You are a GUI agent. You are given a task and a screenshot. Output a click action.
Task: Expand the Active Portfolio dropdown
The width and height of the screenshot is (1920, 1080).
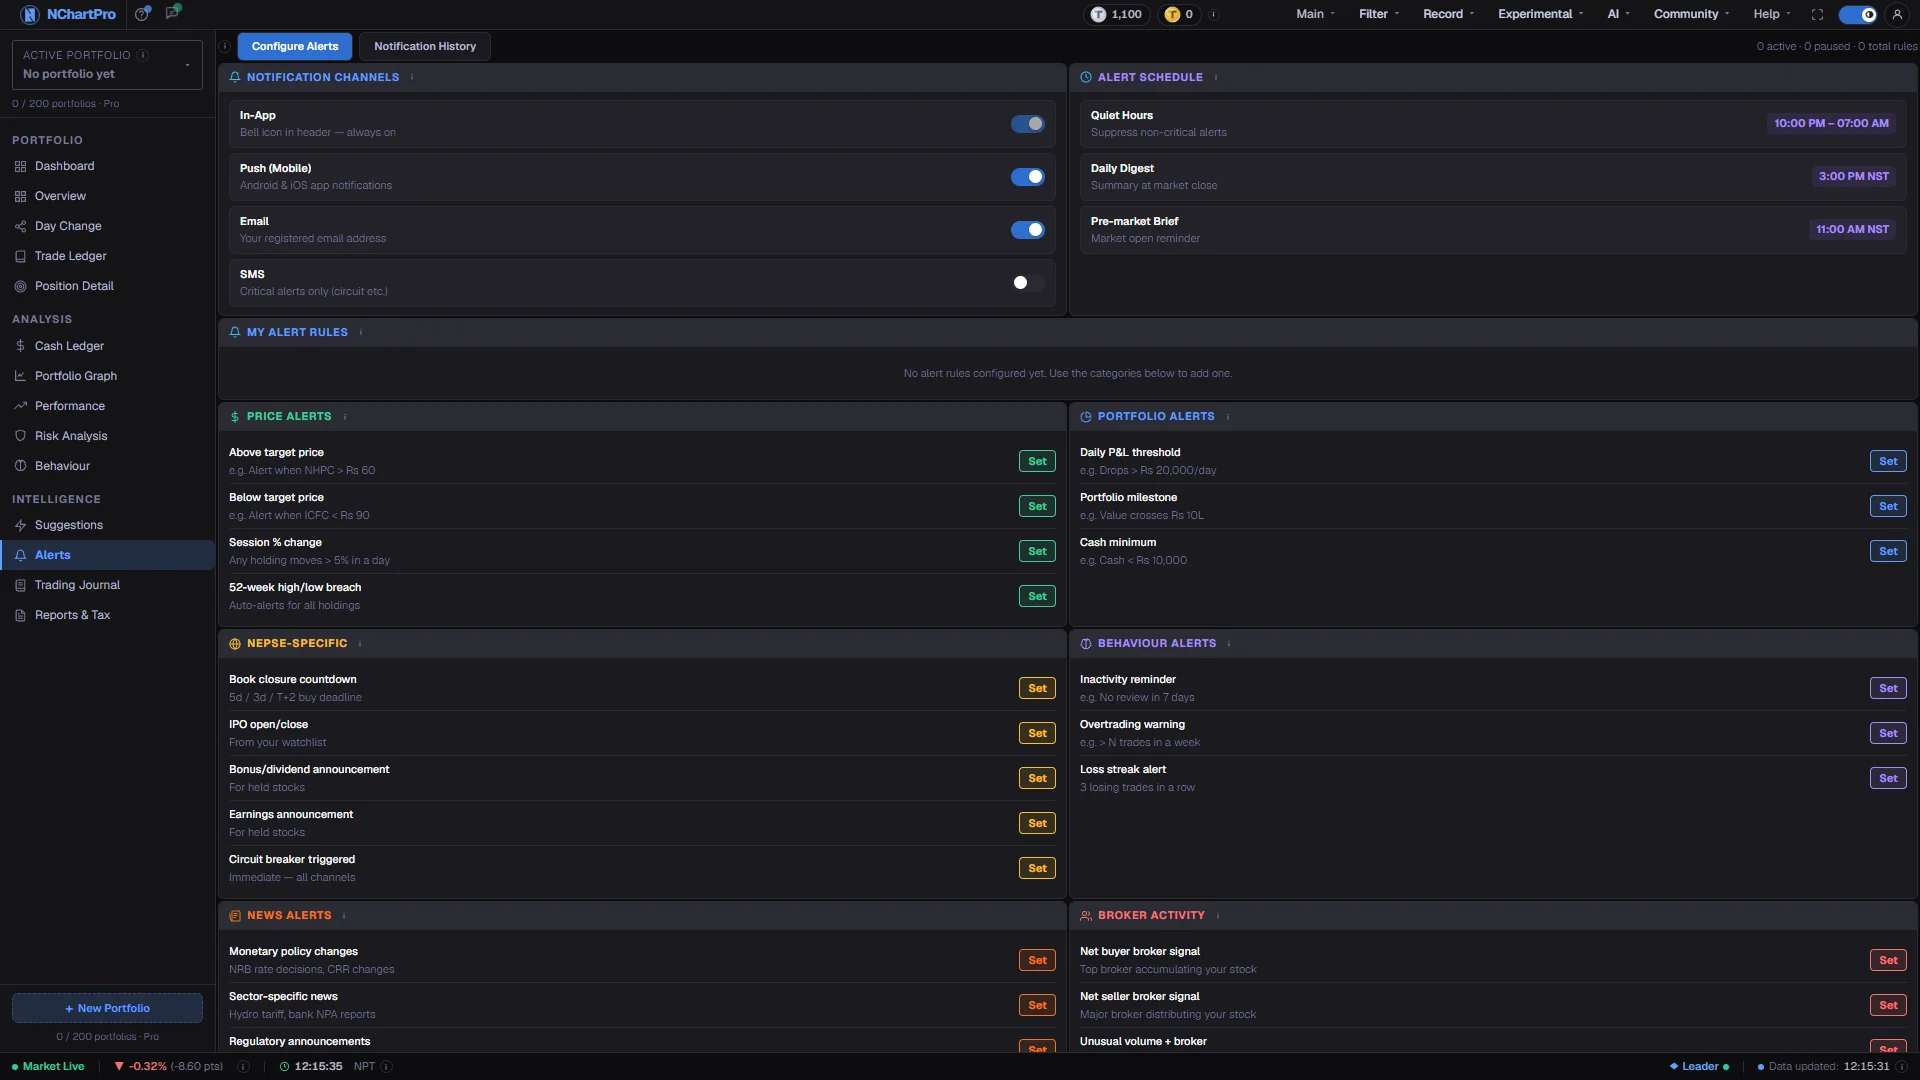pos(107,65)
